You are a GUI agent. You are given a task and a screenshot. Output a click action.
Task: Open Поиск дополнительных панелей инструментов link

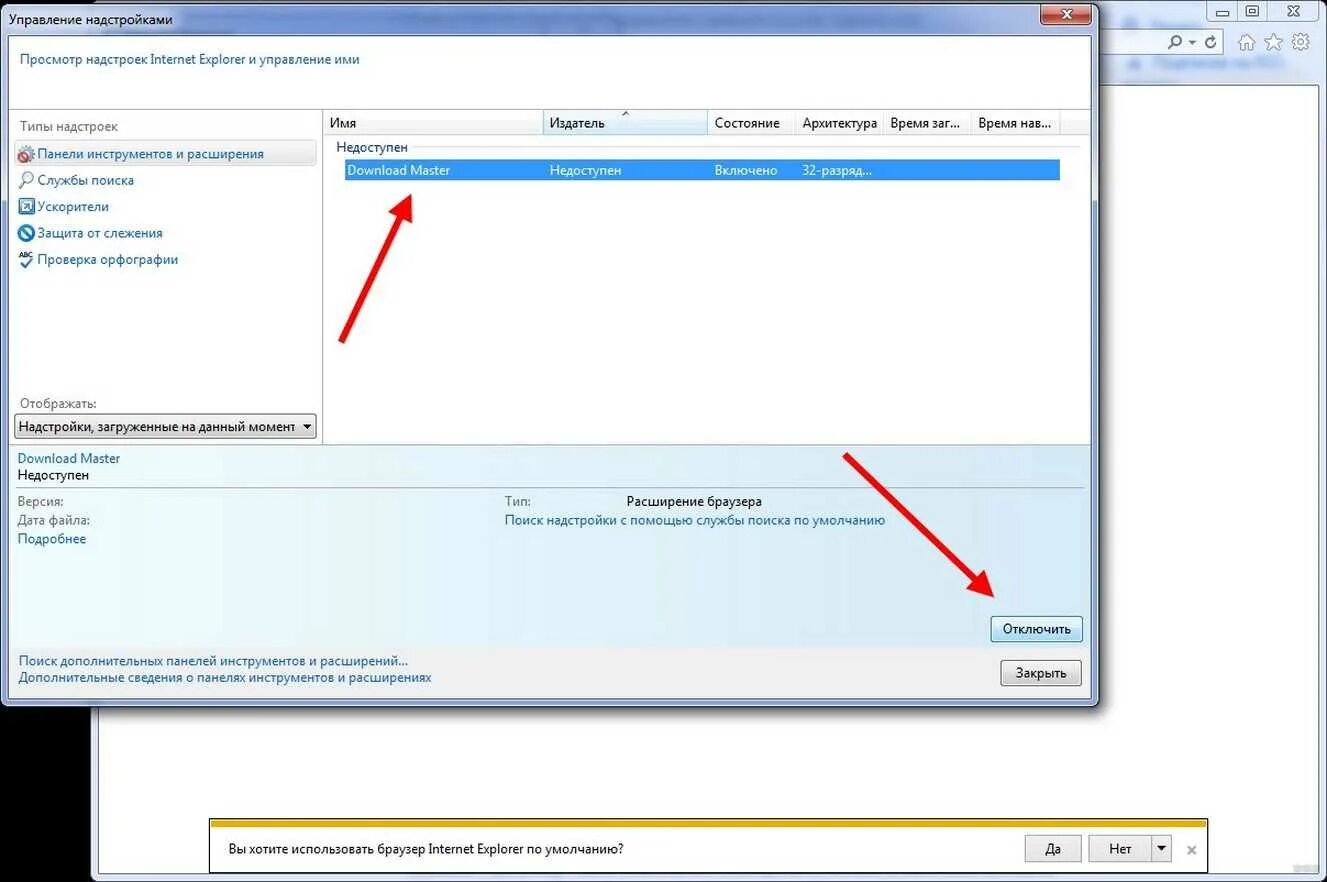tap(213, 661)
